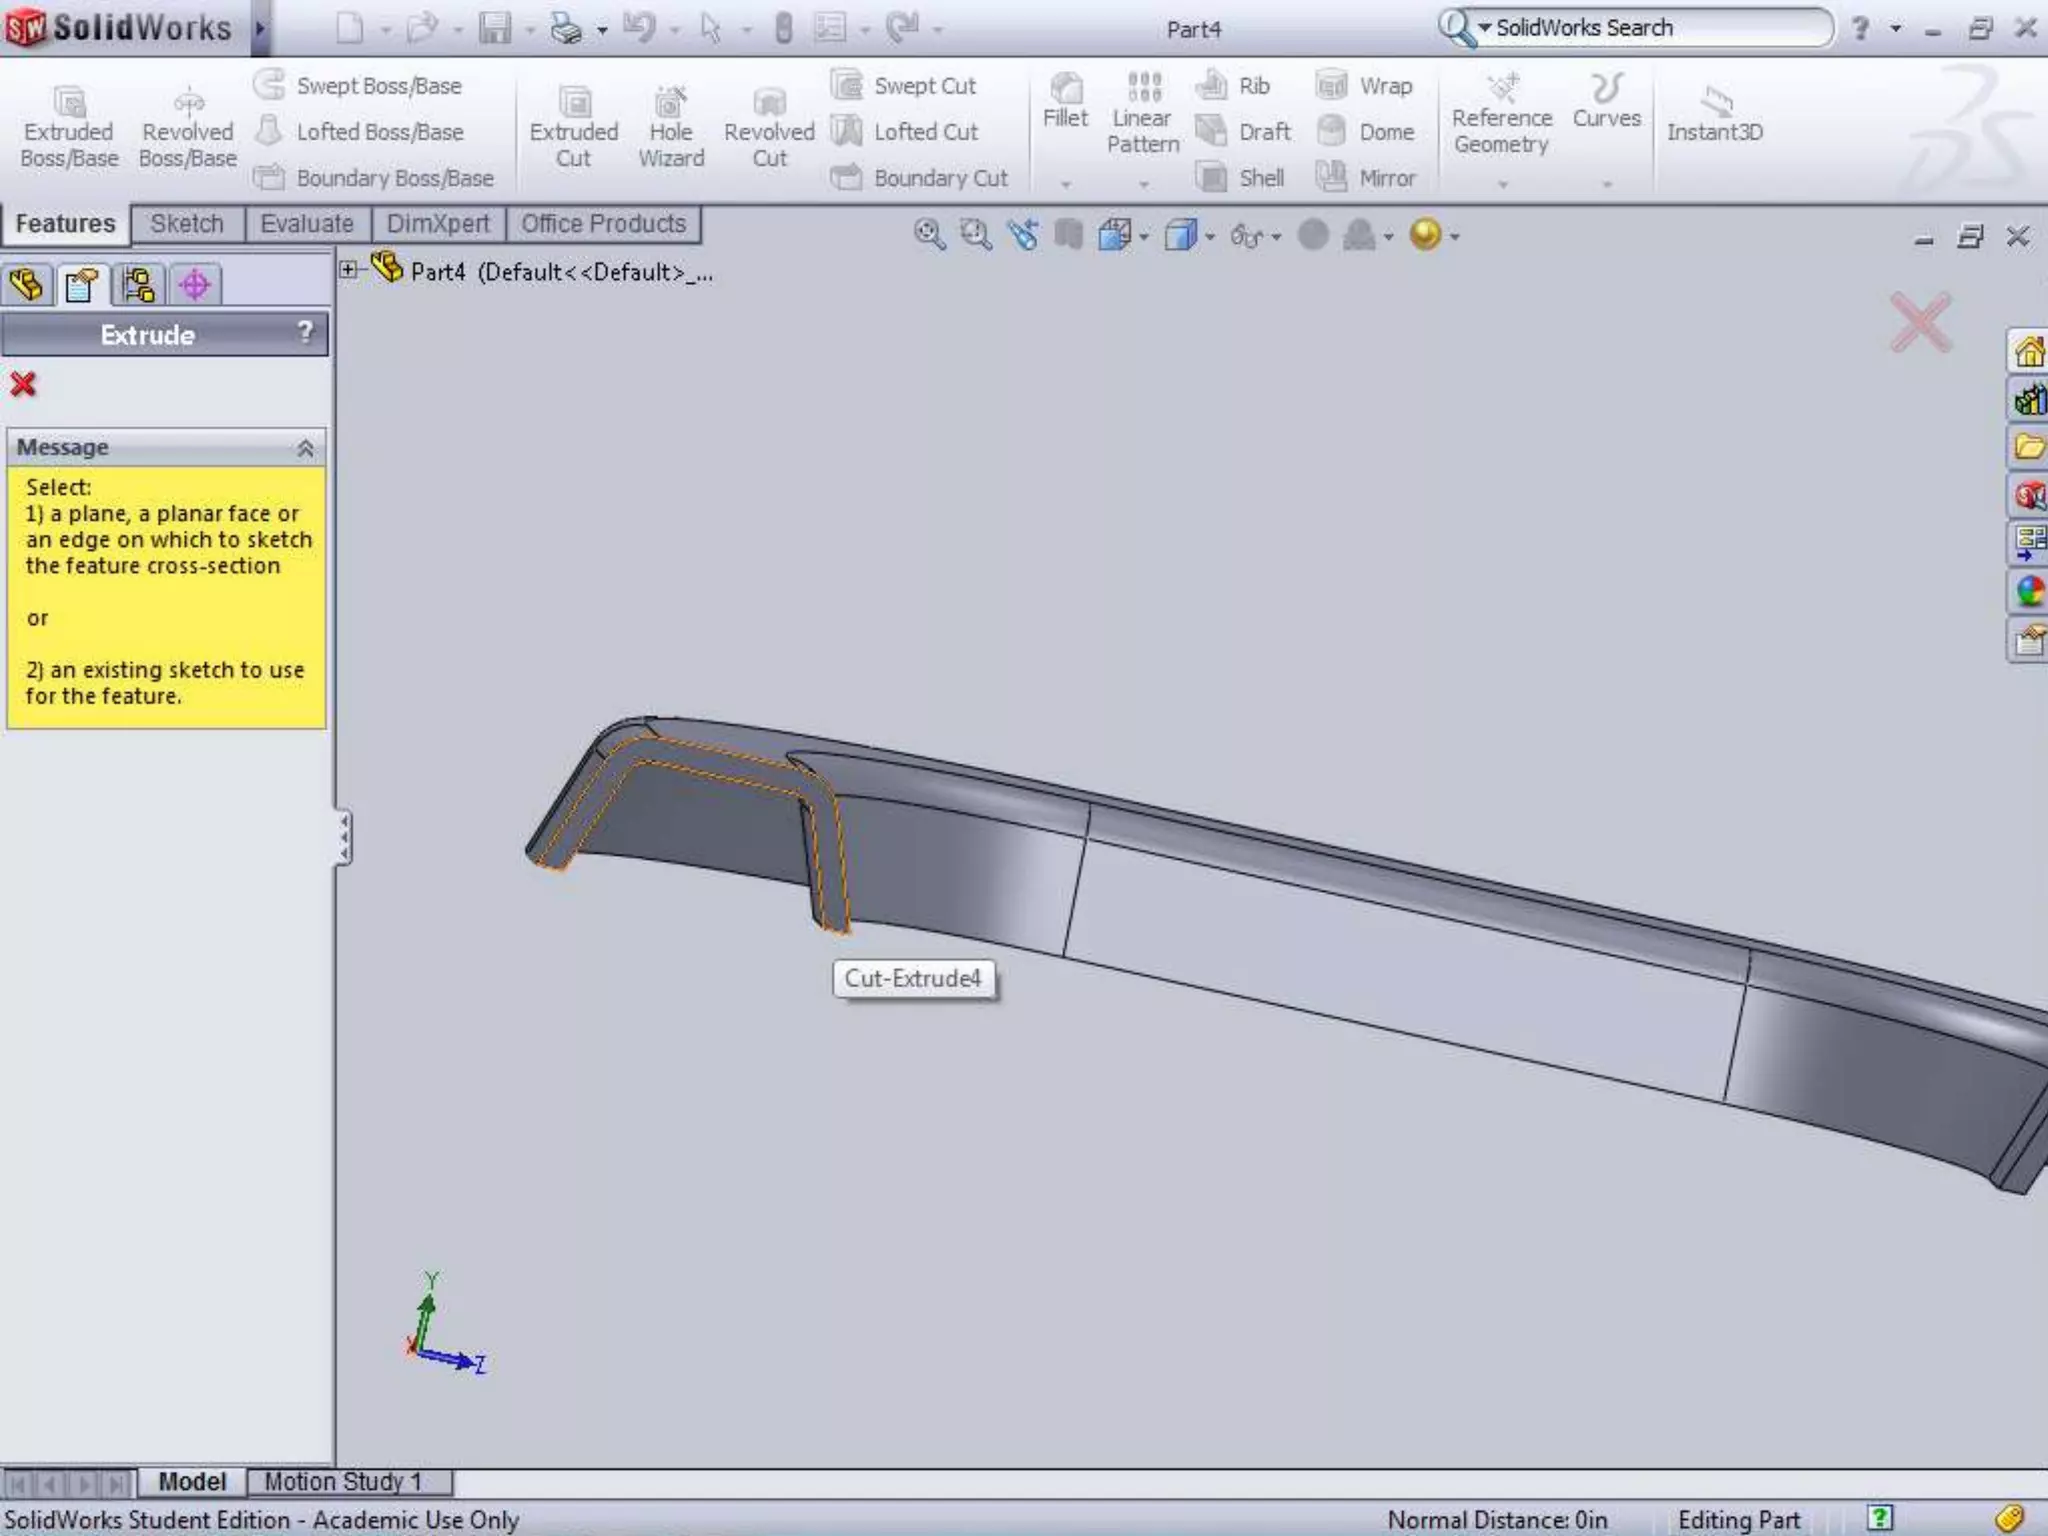
Task: Collapse the Message section
Action: (x=305, y=448)
